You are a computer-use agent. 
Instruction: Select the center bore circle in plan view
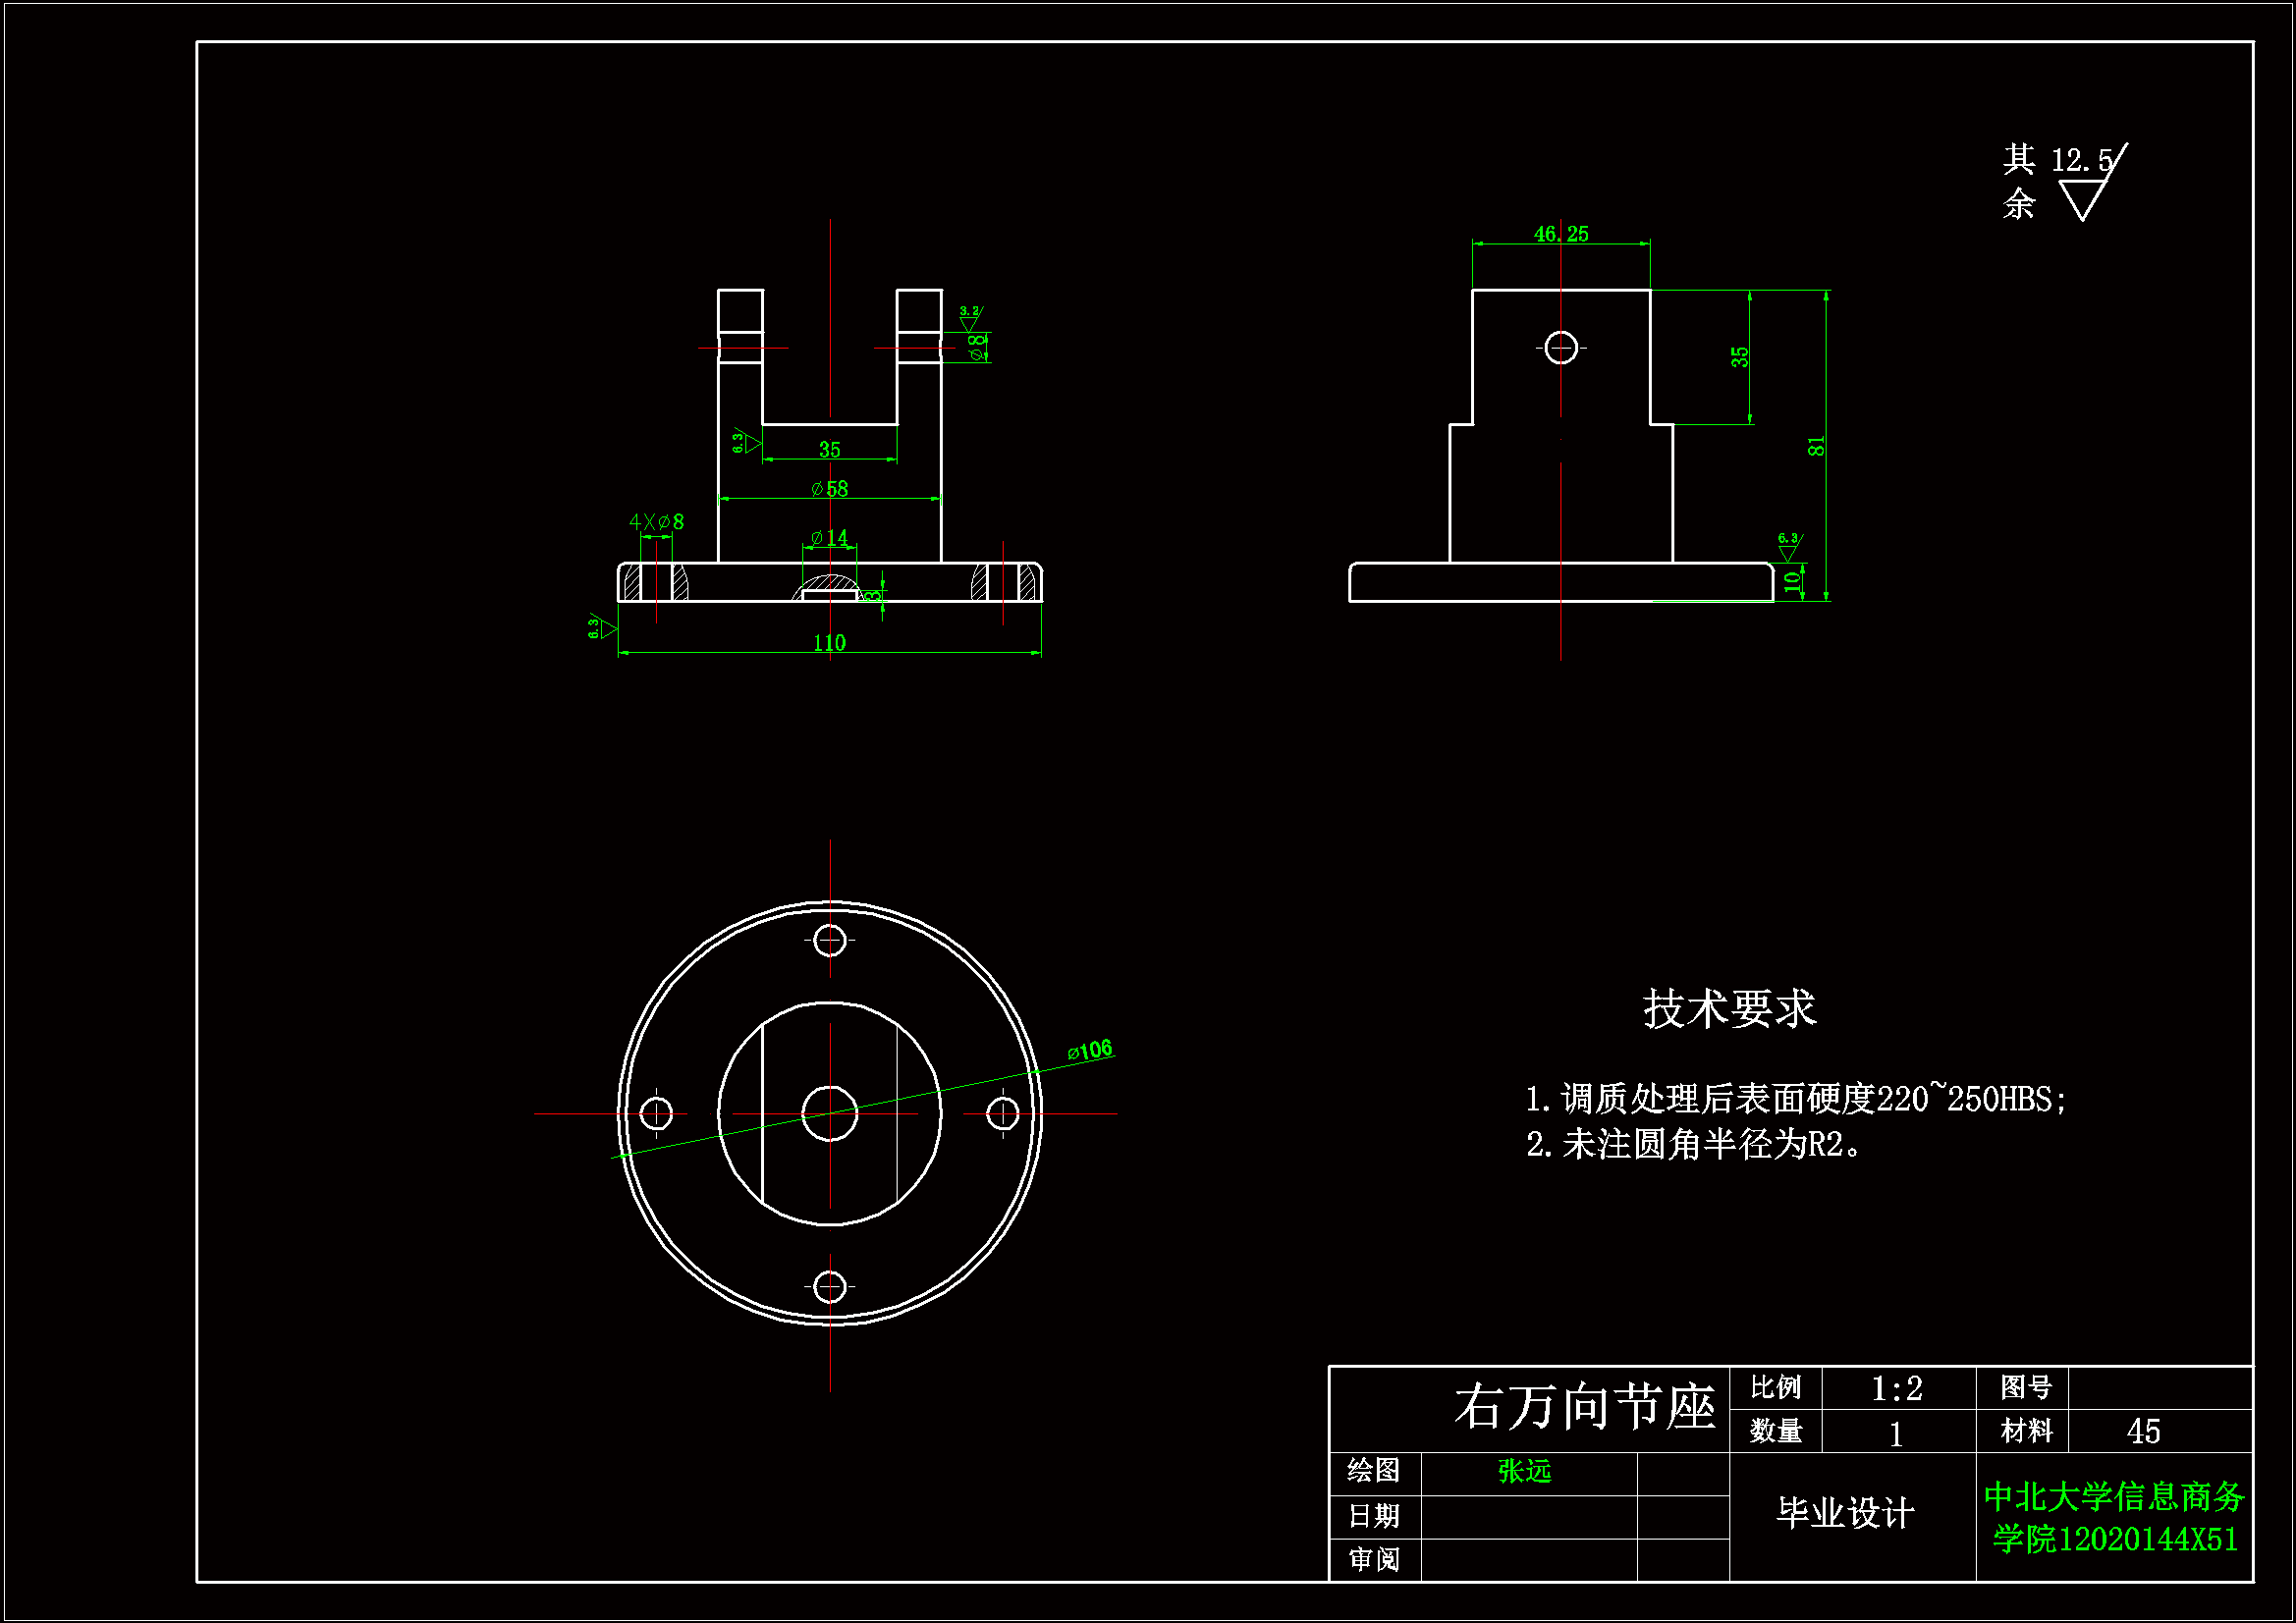(x=830, y=1113)
